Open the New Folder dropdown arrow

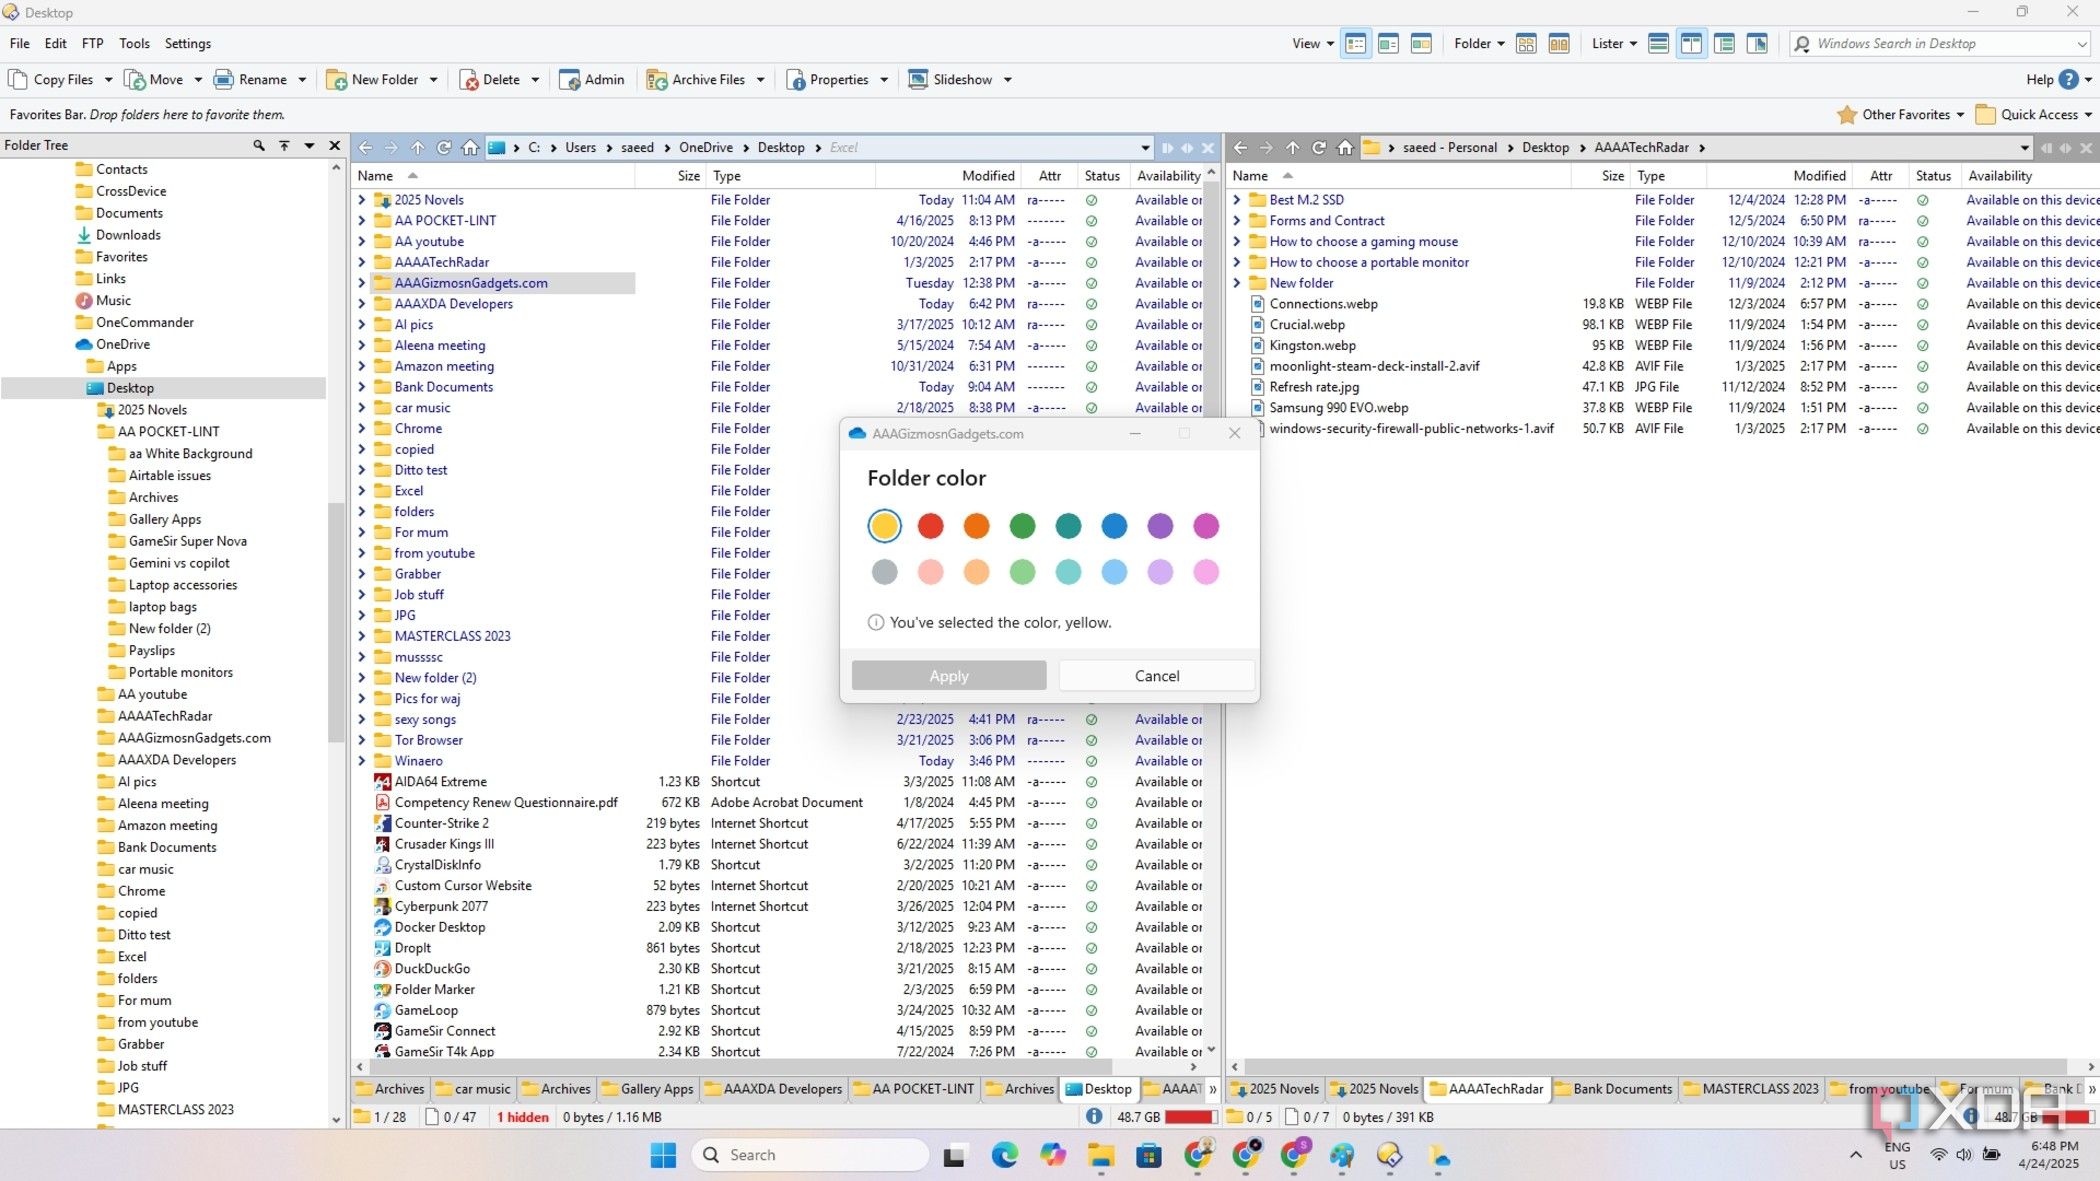[x=433, y=80]
